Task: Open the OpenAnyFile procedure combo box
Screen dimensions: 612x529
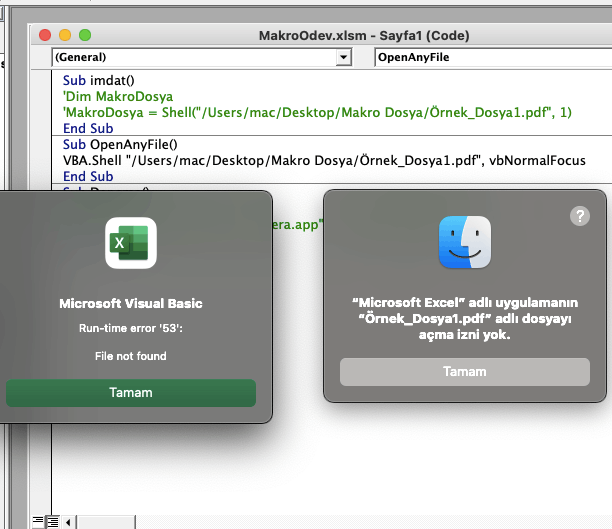Action: [x=493, y=57]
